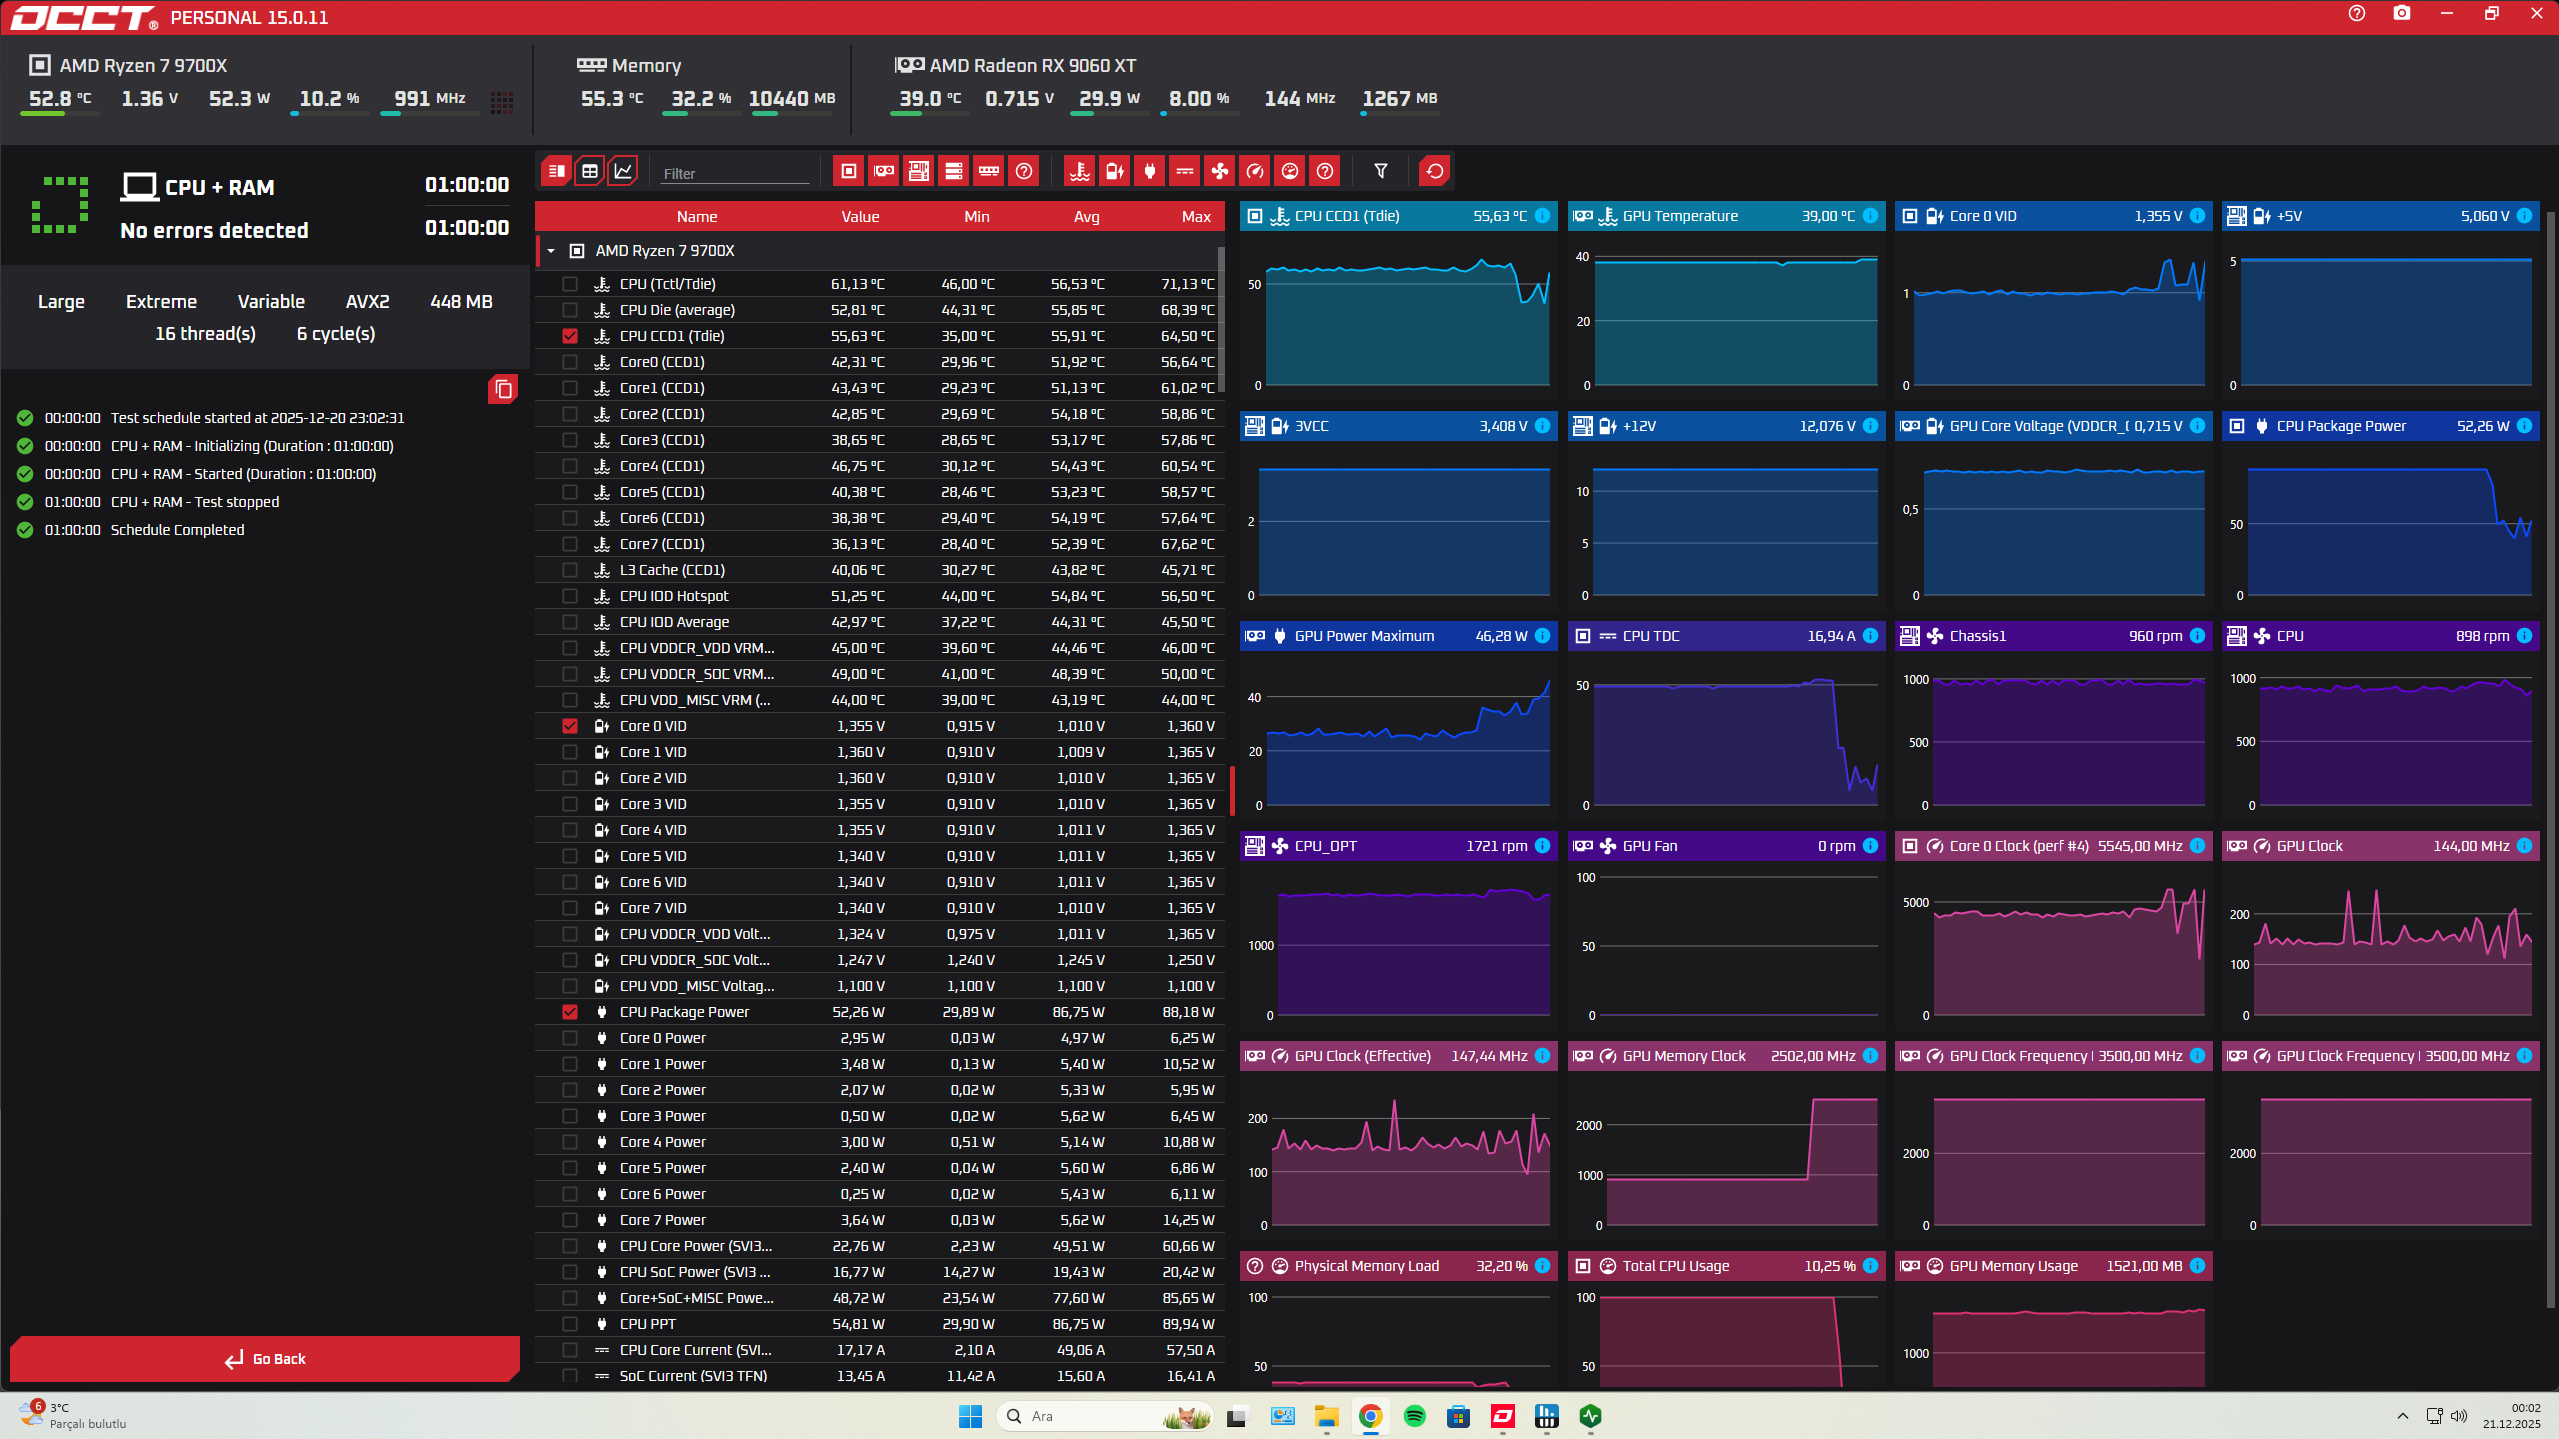The image size is (2559, 1439).
Task: Focus the Filter text field
Action: coord(735,173)
